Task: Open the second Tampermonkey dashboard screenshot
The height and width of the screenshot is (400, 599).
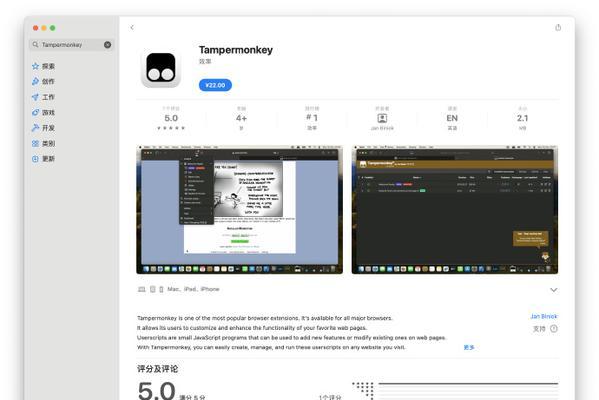Action: 455,209
